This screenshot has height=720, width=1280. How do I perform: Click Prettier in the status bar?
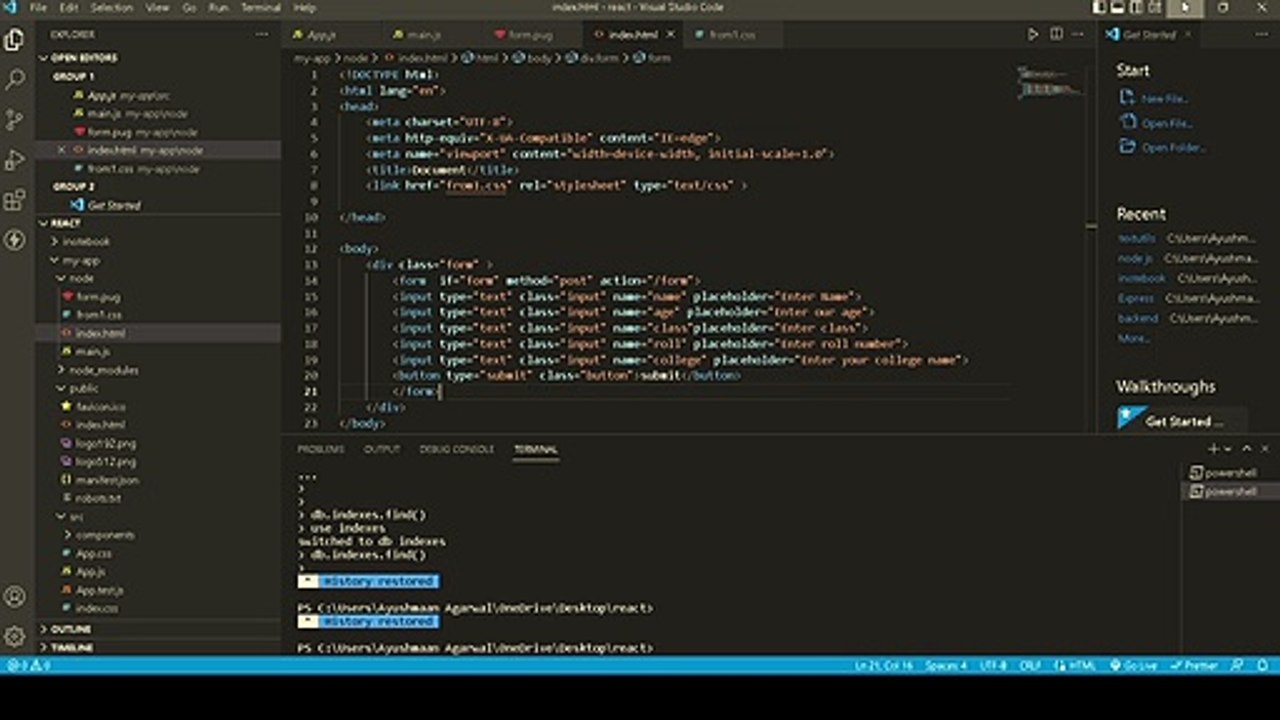(1194, 665)
